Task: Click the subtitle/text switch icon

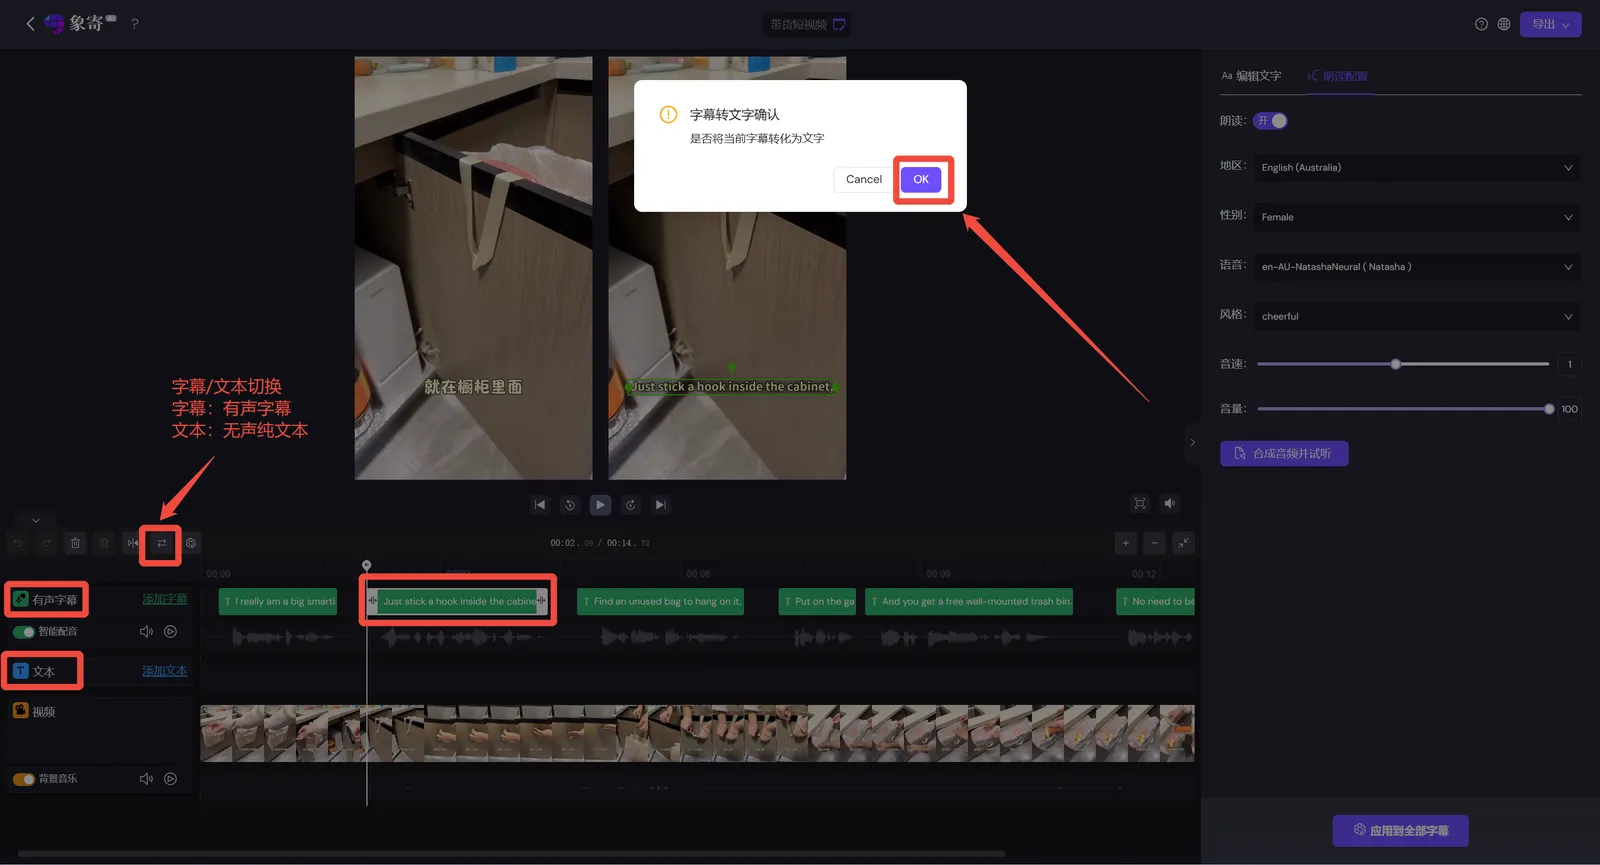Action: pyautogui.click(x=161, y=543)
